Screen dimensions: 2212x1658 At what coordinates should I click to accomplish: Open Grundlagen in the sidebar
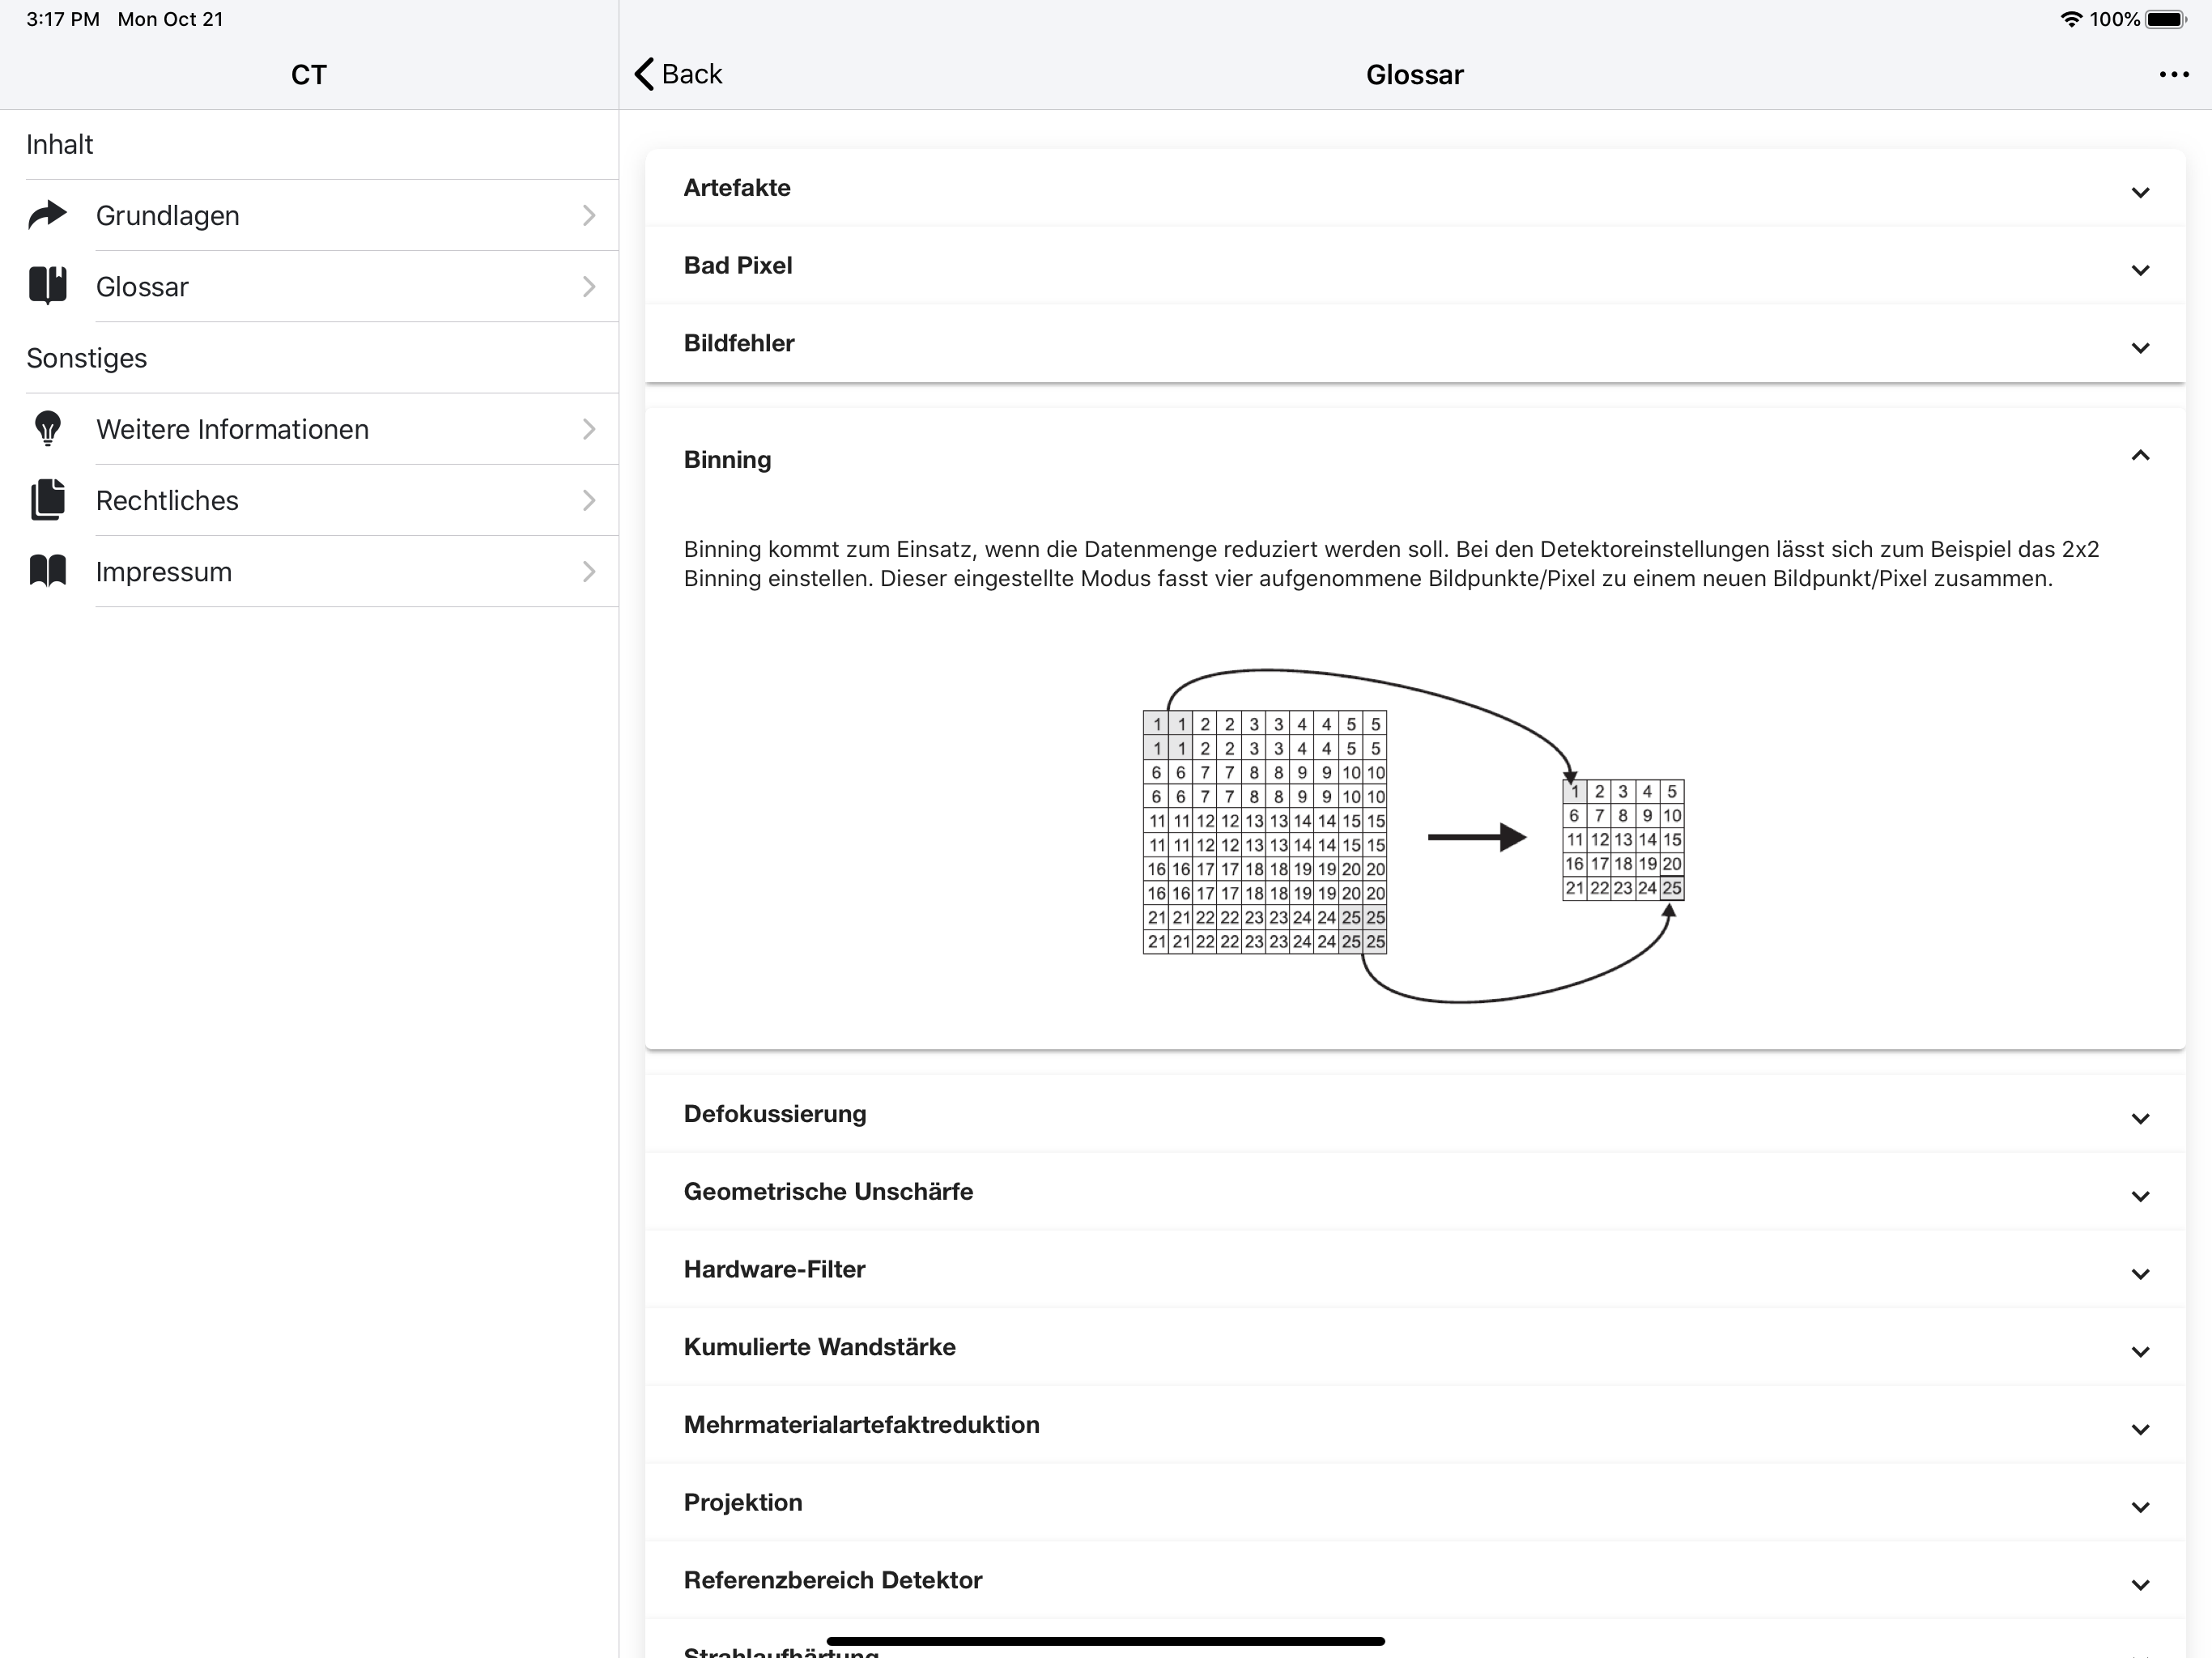point(309,215)
